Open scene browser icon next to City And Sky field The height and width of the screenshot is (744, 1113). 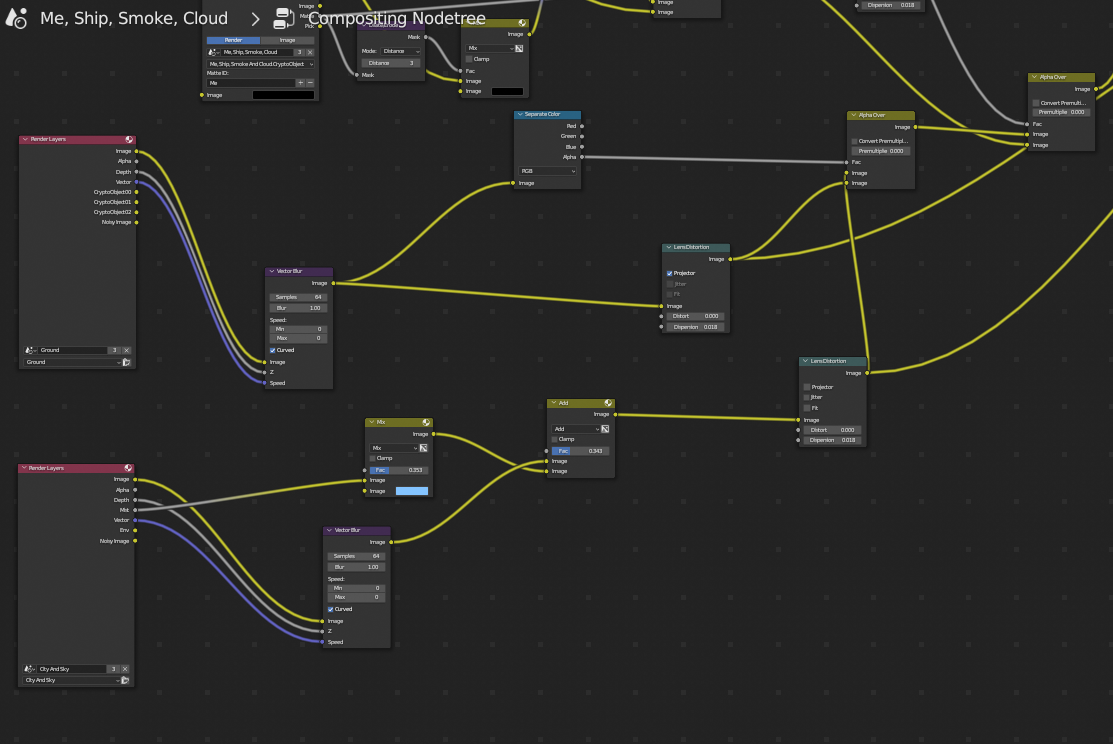click(30, 669)
